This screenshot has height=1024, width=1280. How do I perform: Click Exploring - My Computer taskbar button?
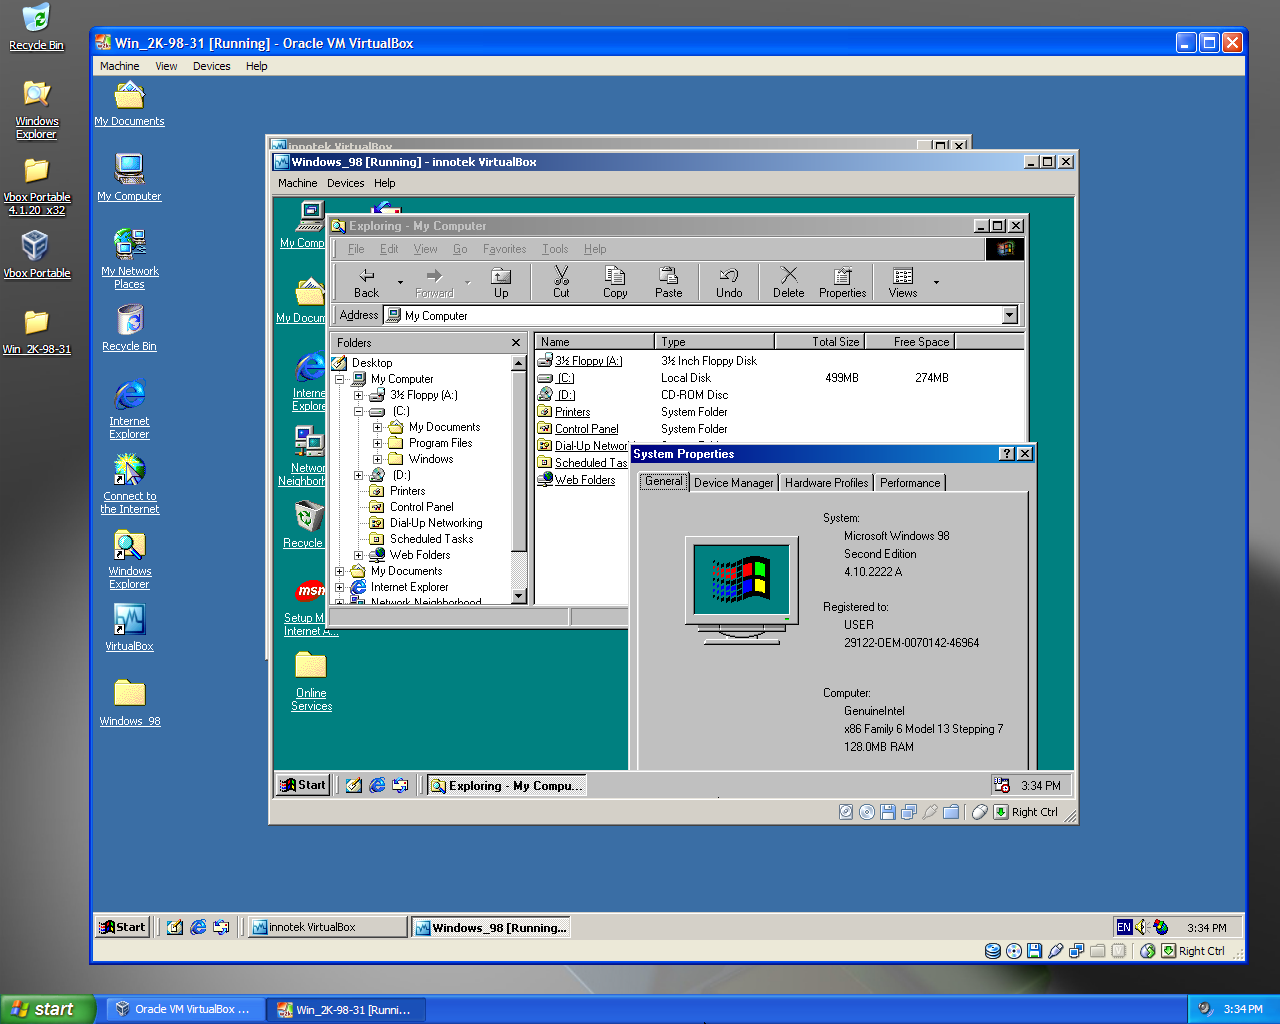pyautogui.click(x=506, y=785)
